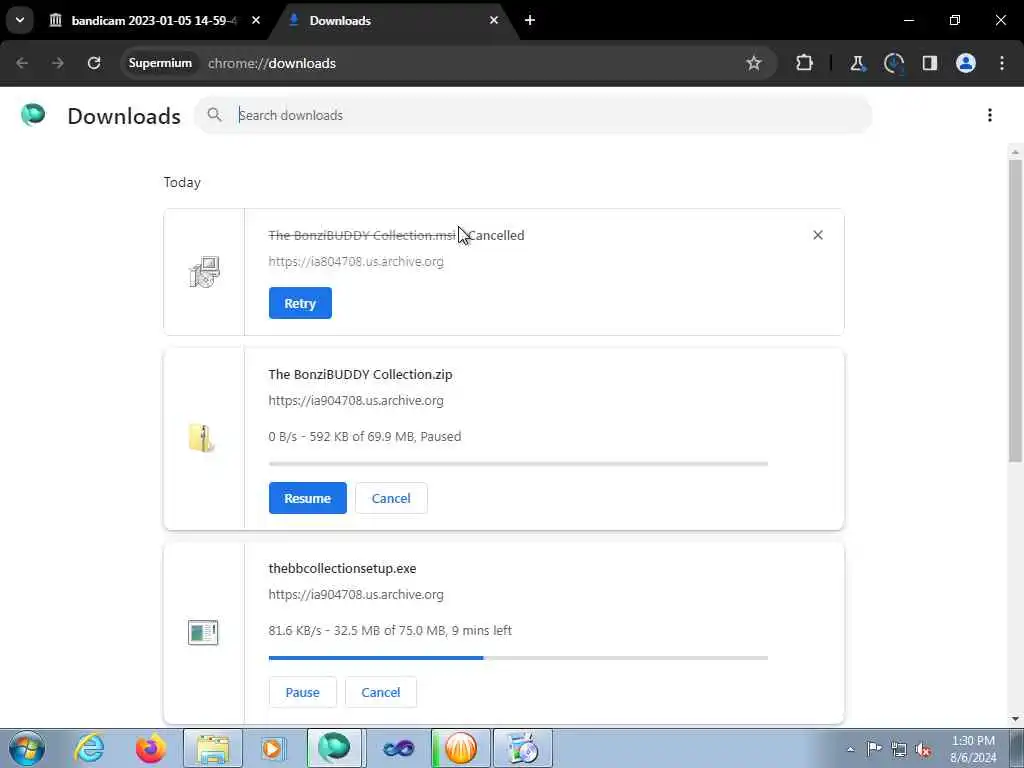Viewport: 1024px width, 768px height.
Task: Open Windows Media Player taskbar icon
Action: pyautogui.click(x=273, y=748)
